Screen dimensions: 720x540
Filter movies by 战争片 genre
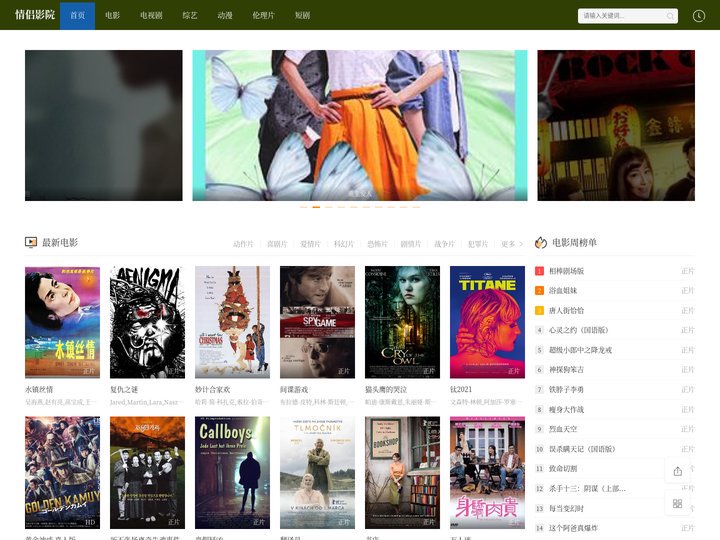coord(444,244)
